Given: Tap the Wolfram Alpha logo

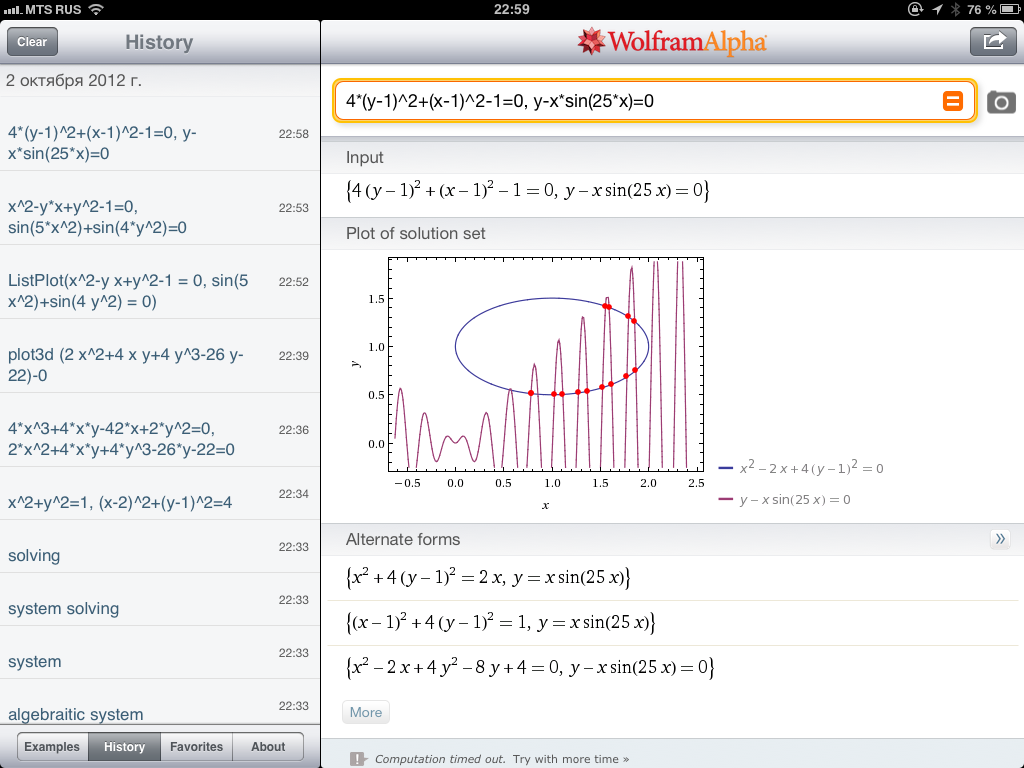Looking at the screenshot, I should (672, 42).
